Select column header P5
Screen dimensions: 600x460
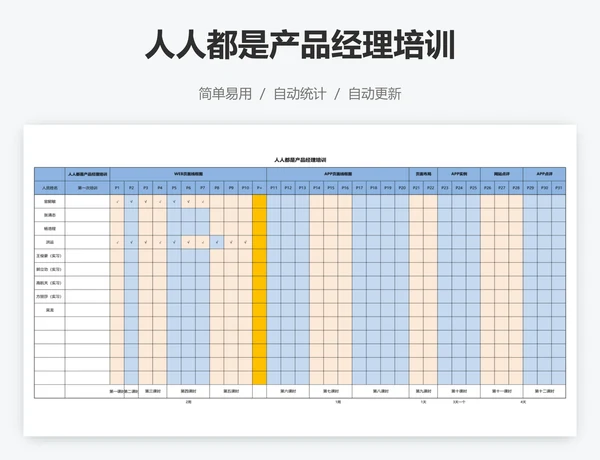[174, 188]
